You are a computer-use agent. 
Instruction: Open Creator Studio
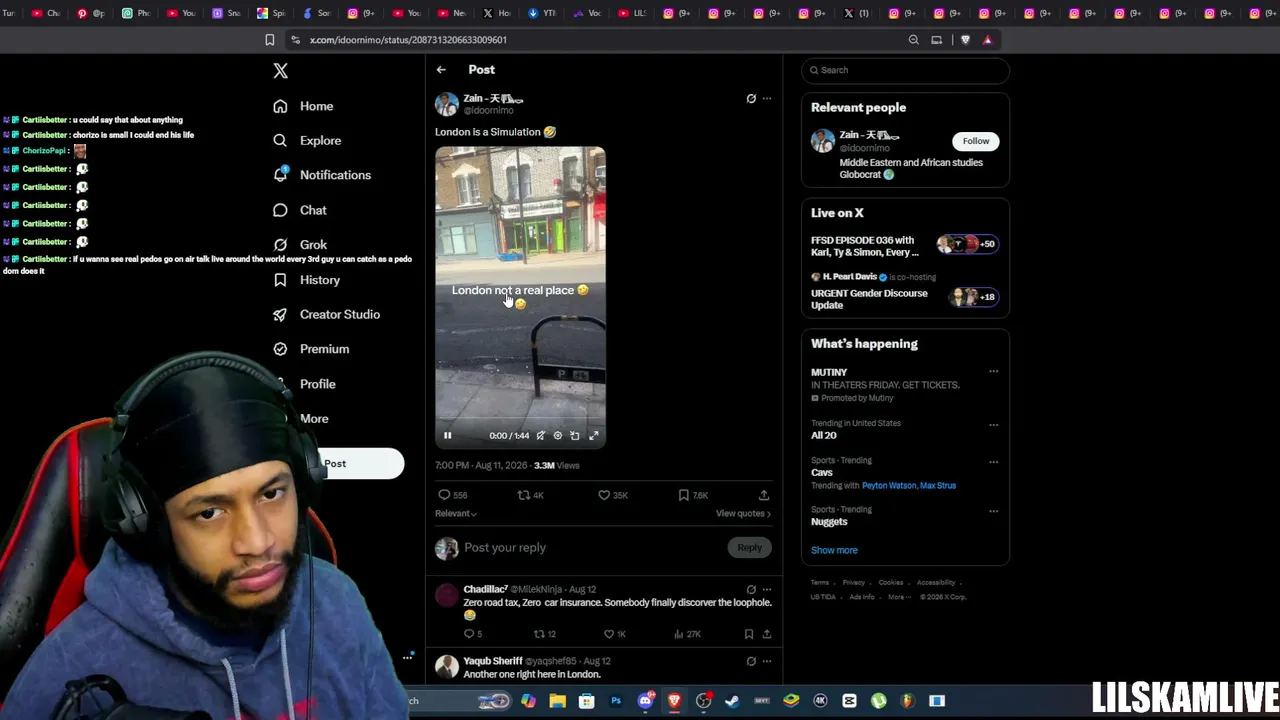tap(326, 314)
